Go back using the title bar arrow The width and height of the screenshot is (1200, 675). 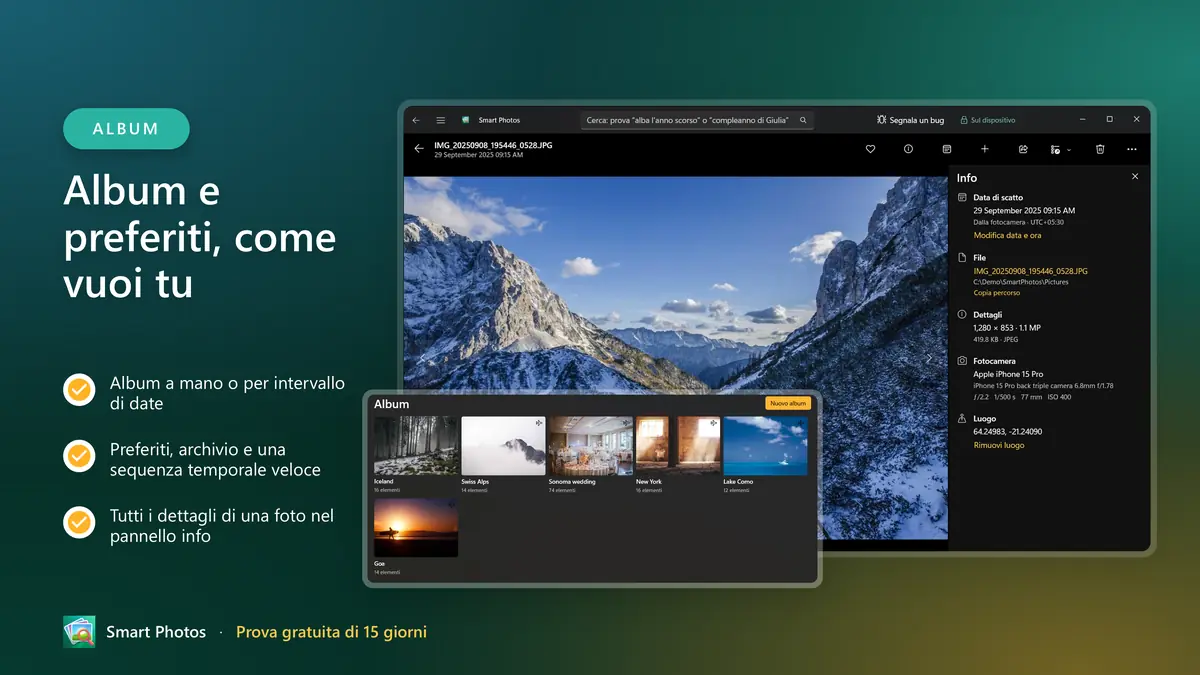tap(417, 120)
